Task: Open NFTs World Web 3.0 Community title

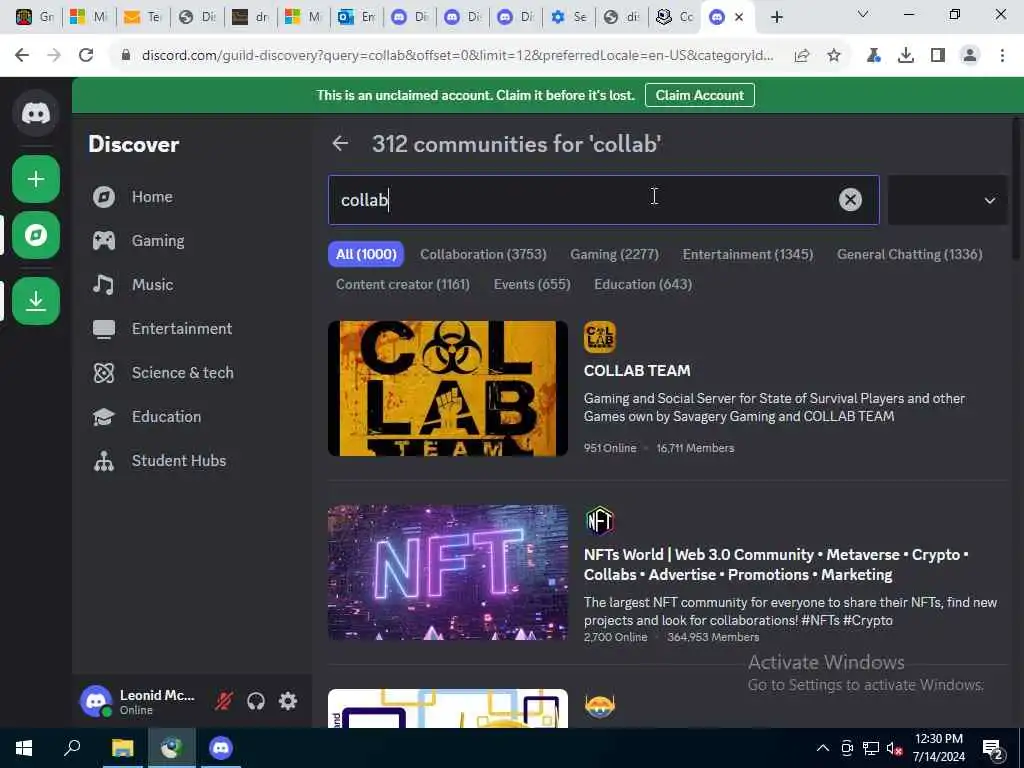Action: (776, 564)
